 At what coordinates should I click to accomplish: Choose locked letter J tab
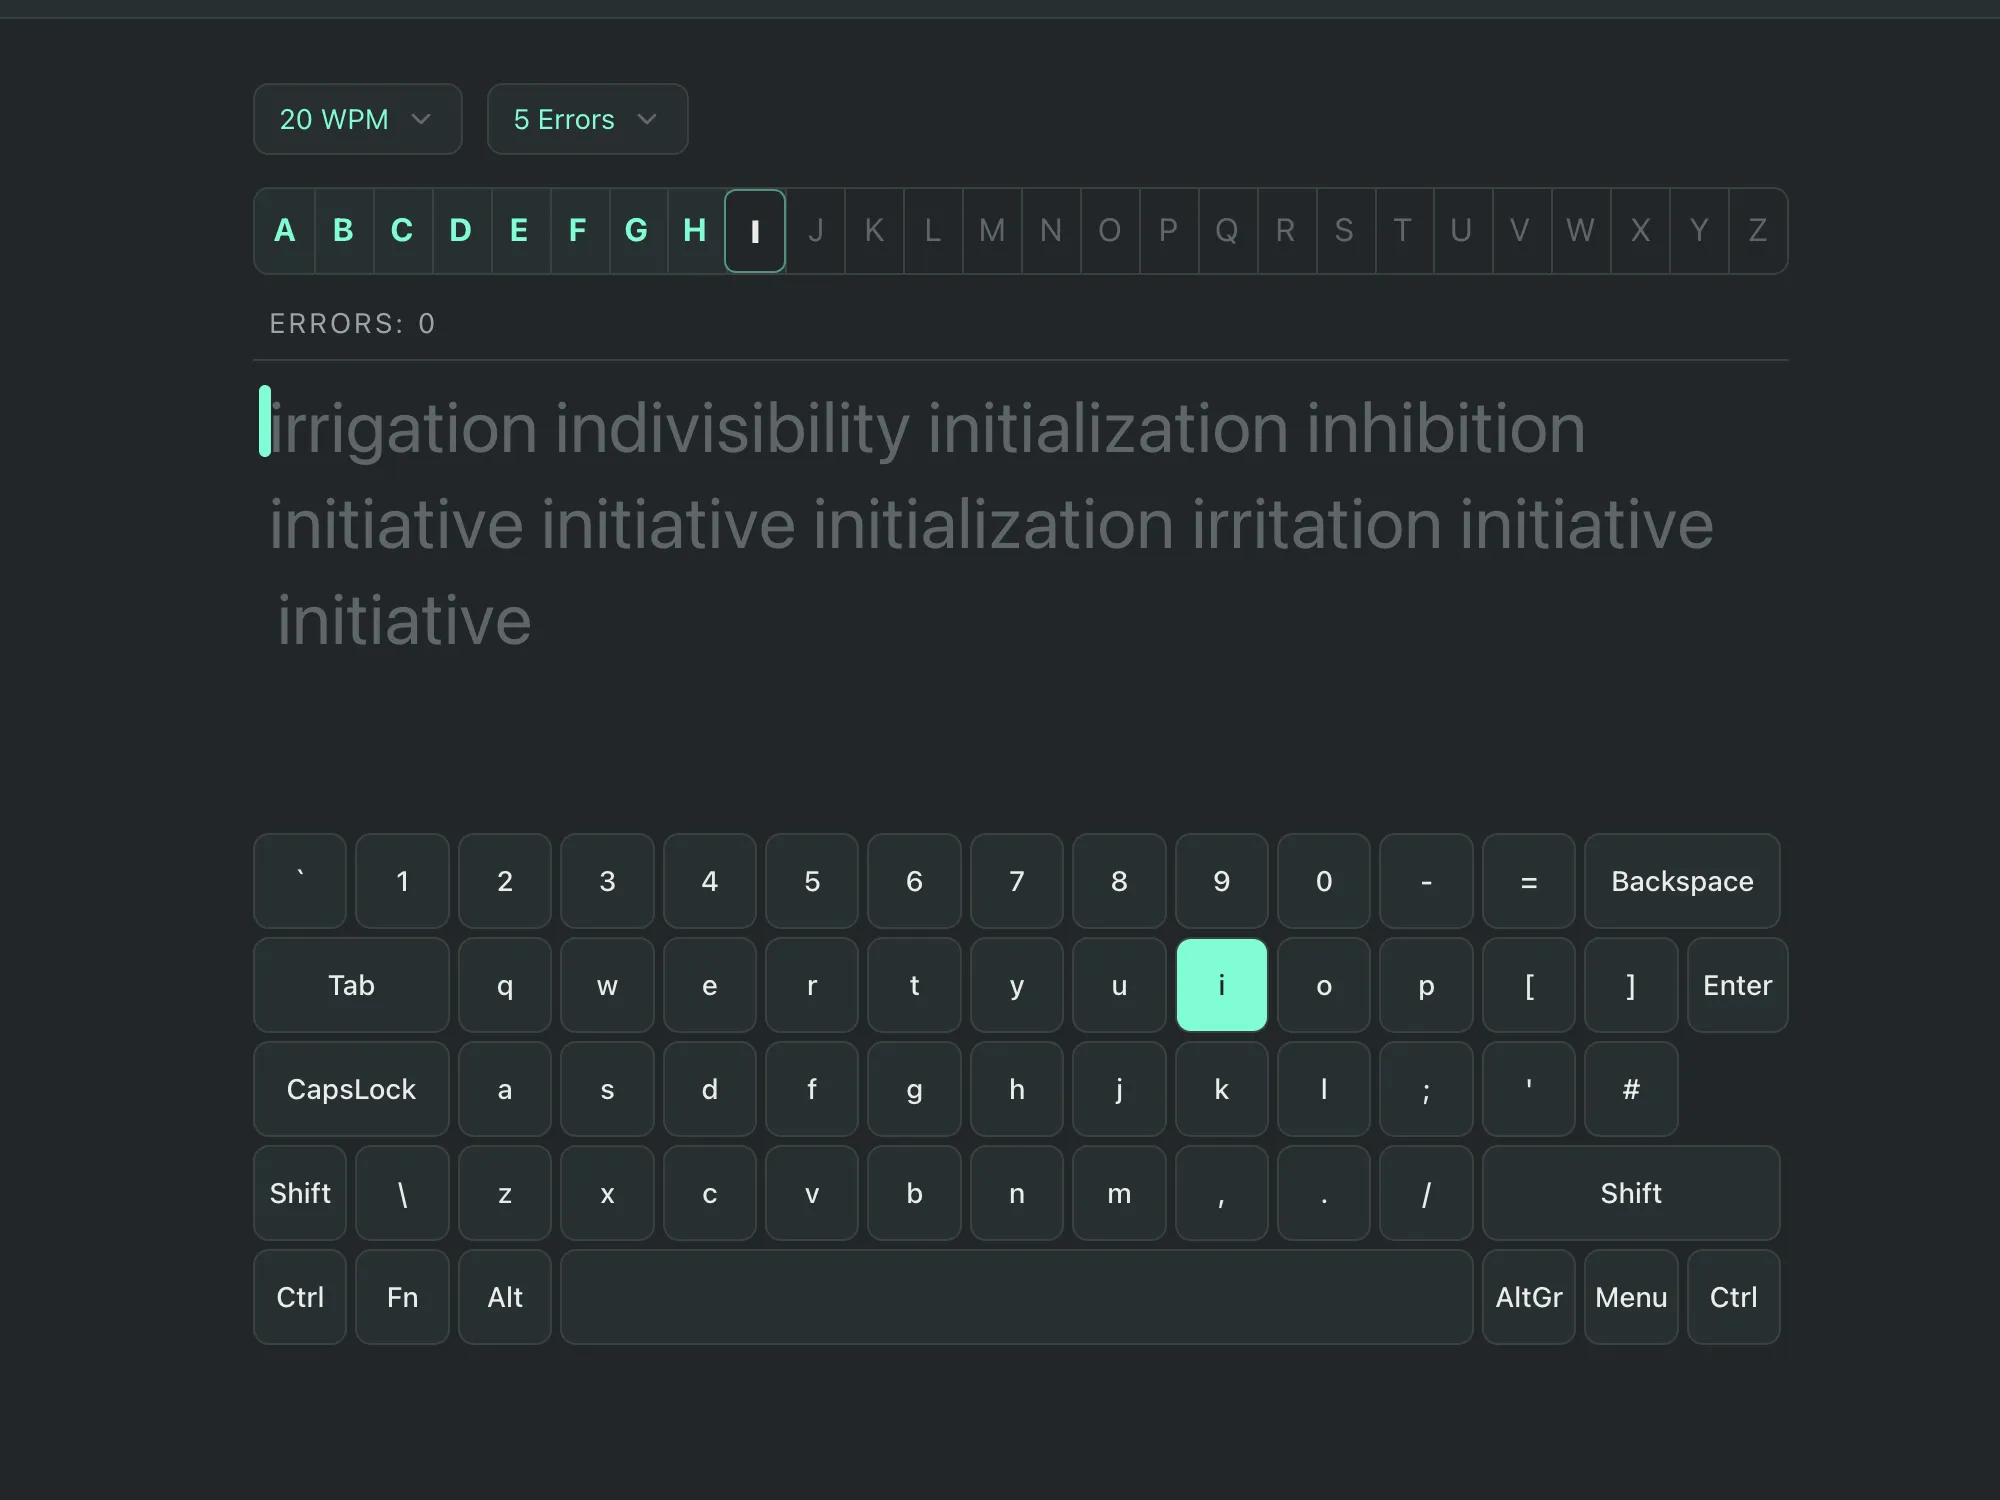815,231
